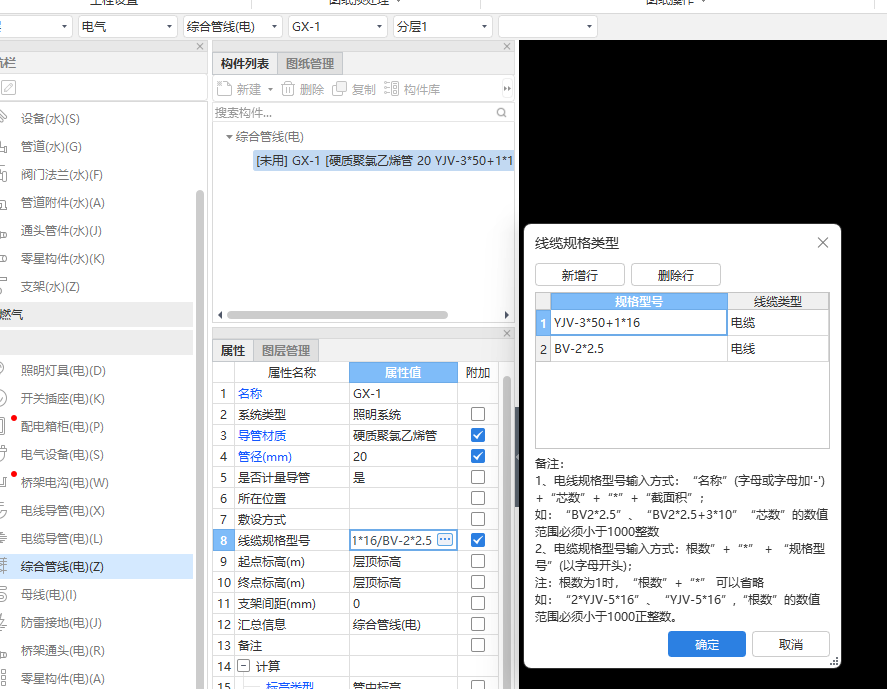The width and height of the screenshot is (887, 689).
Task: Select 电线导管(电)(X) in the sidebar
Action: [62, 511]
